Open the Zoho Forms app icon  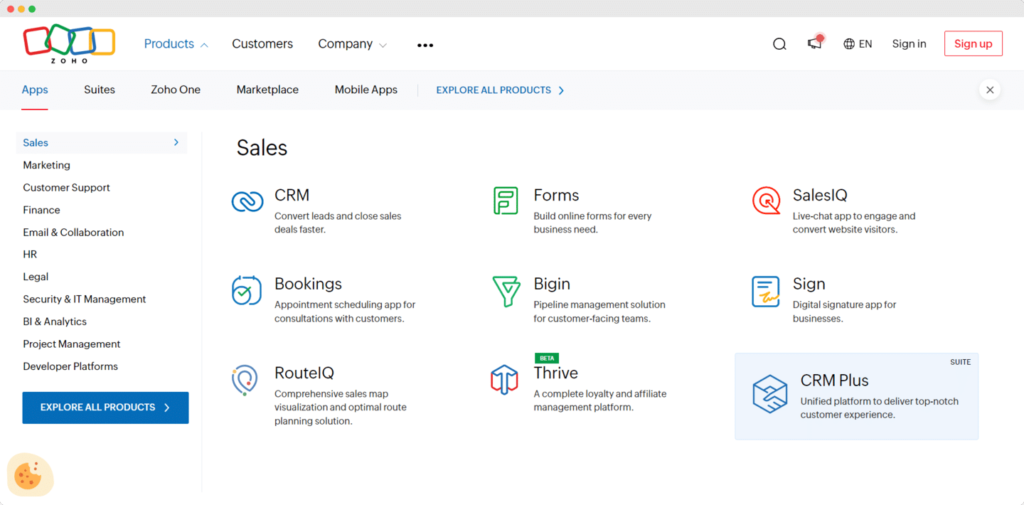click(x=506, y=201)
